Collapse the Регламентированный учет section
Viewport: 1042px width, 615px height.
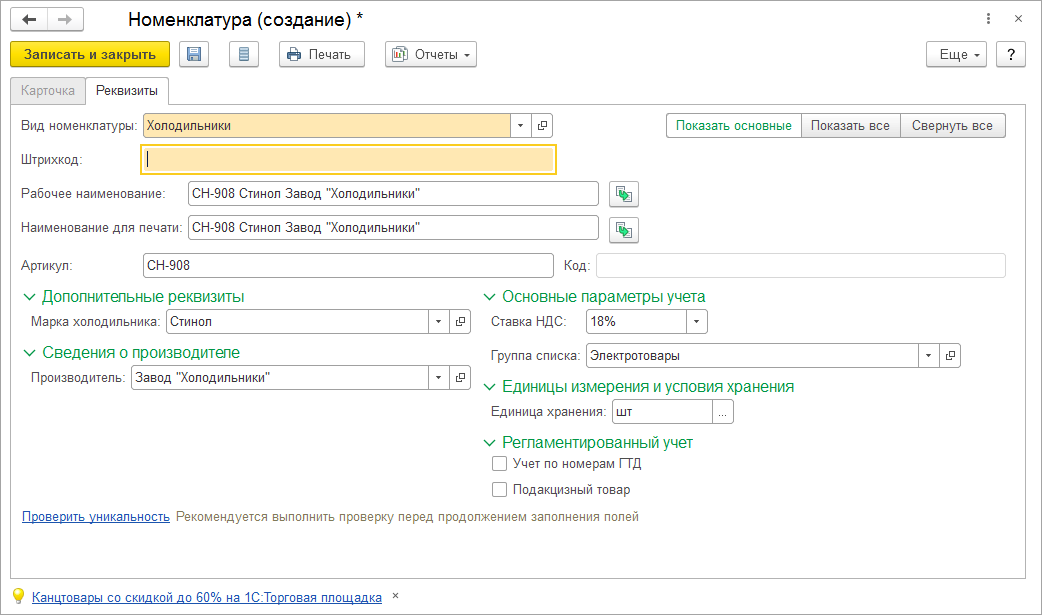(x=490, y=443)
